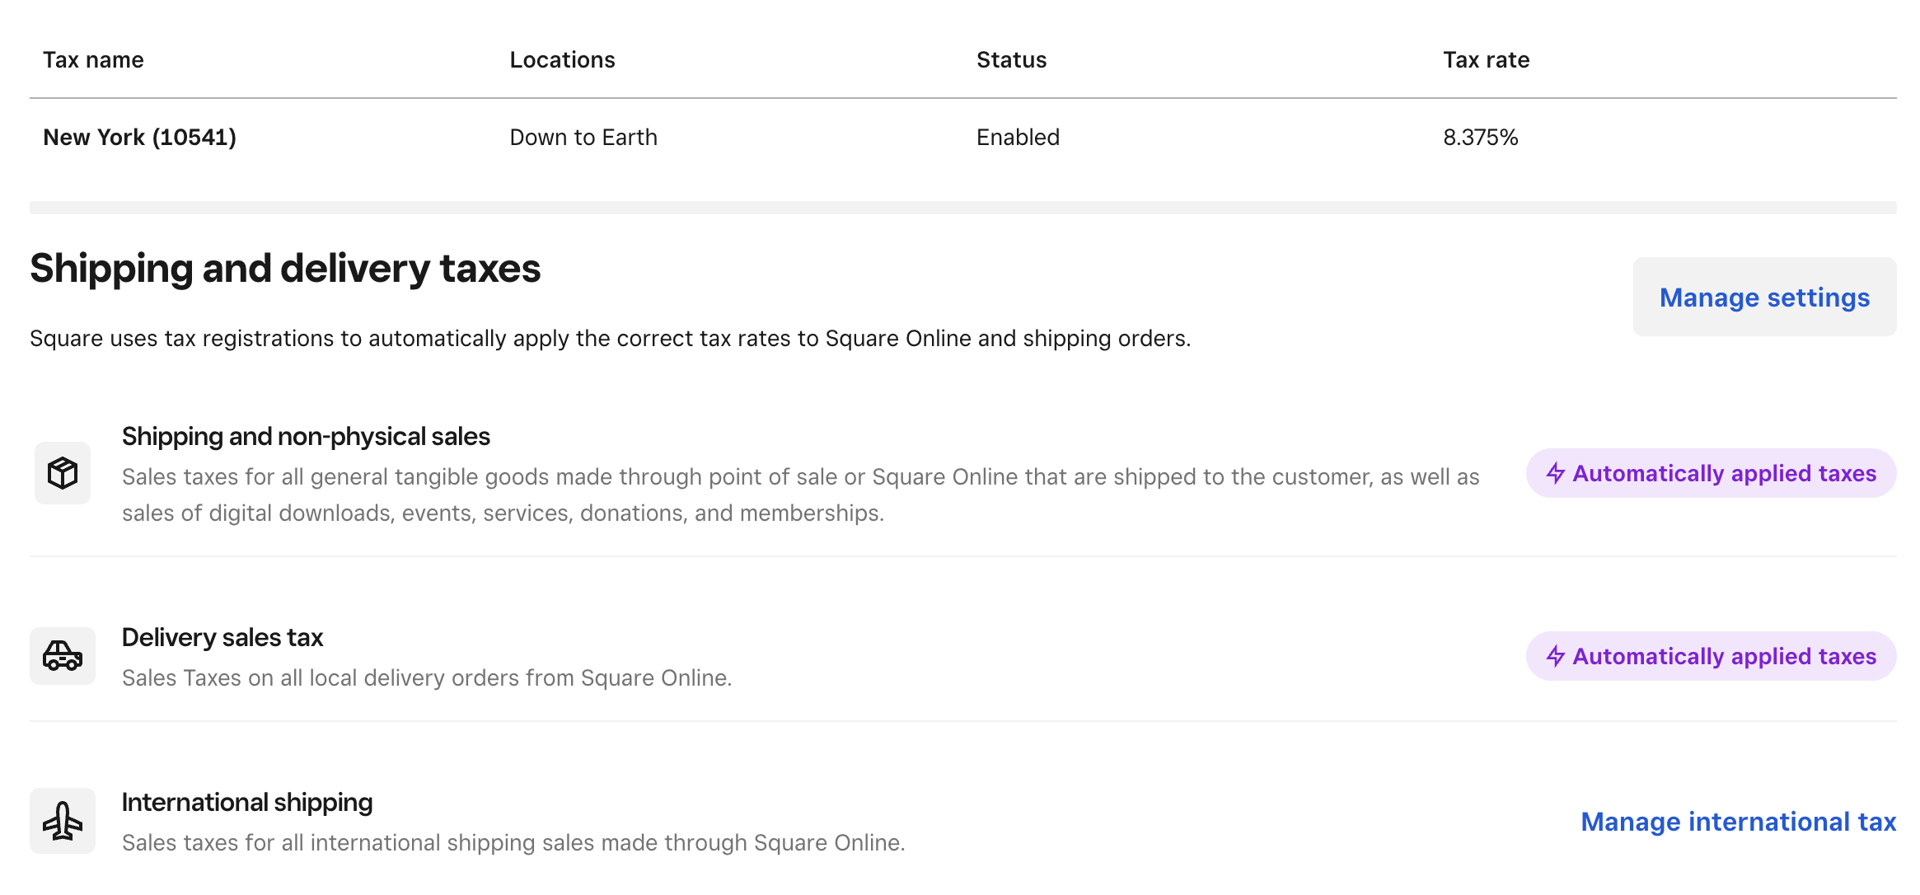Click the Tax rate column header
This screenshot has height=895, width=1920.
(1486, 60)
